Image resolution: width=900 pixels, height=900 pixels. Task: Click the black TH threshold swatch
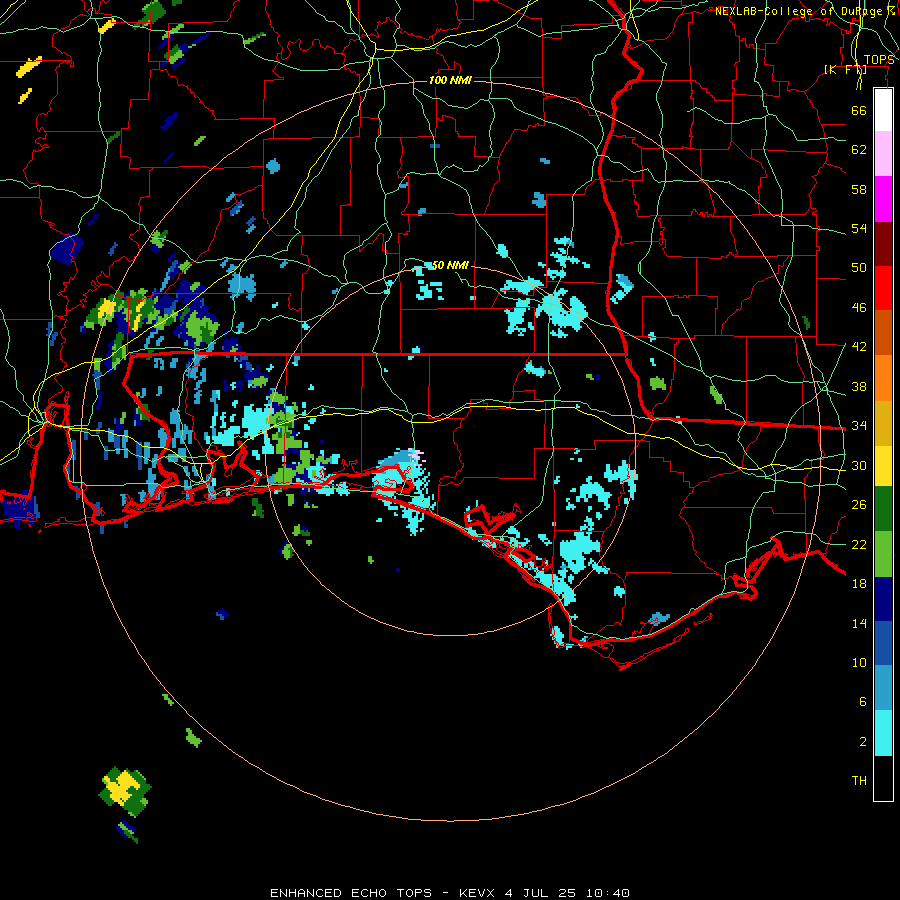click(883, 778)
